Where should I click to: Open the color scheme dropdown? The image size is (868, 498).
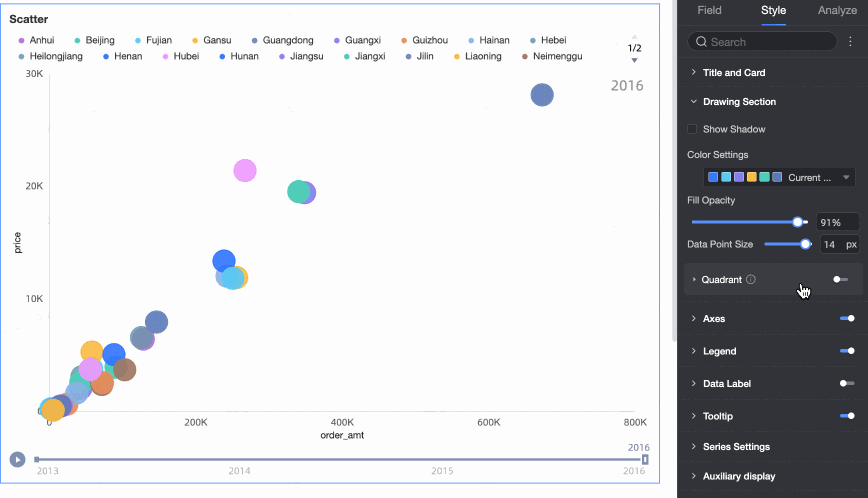779,177
